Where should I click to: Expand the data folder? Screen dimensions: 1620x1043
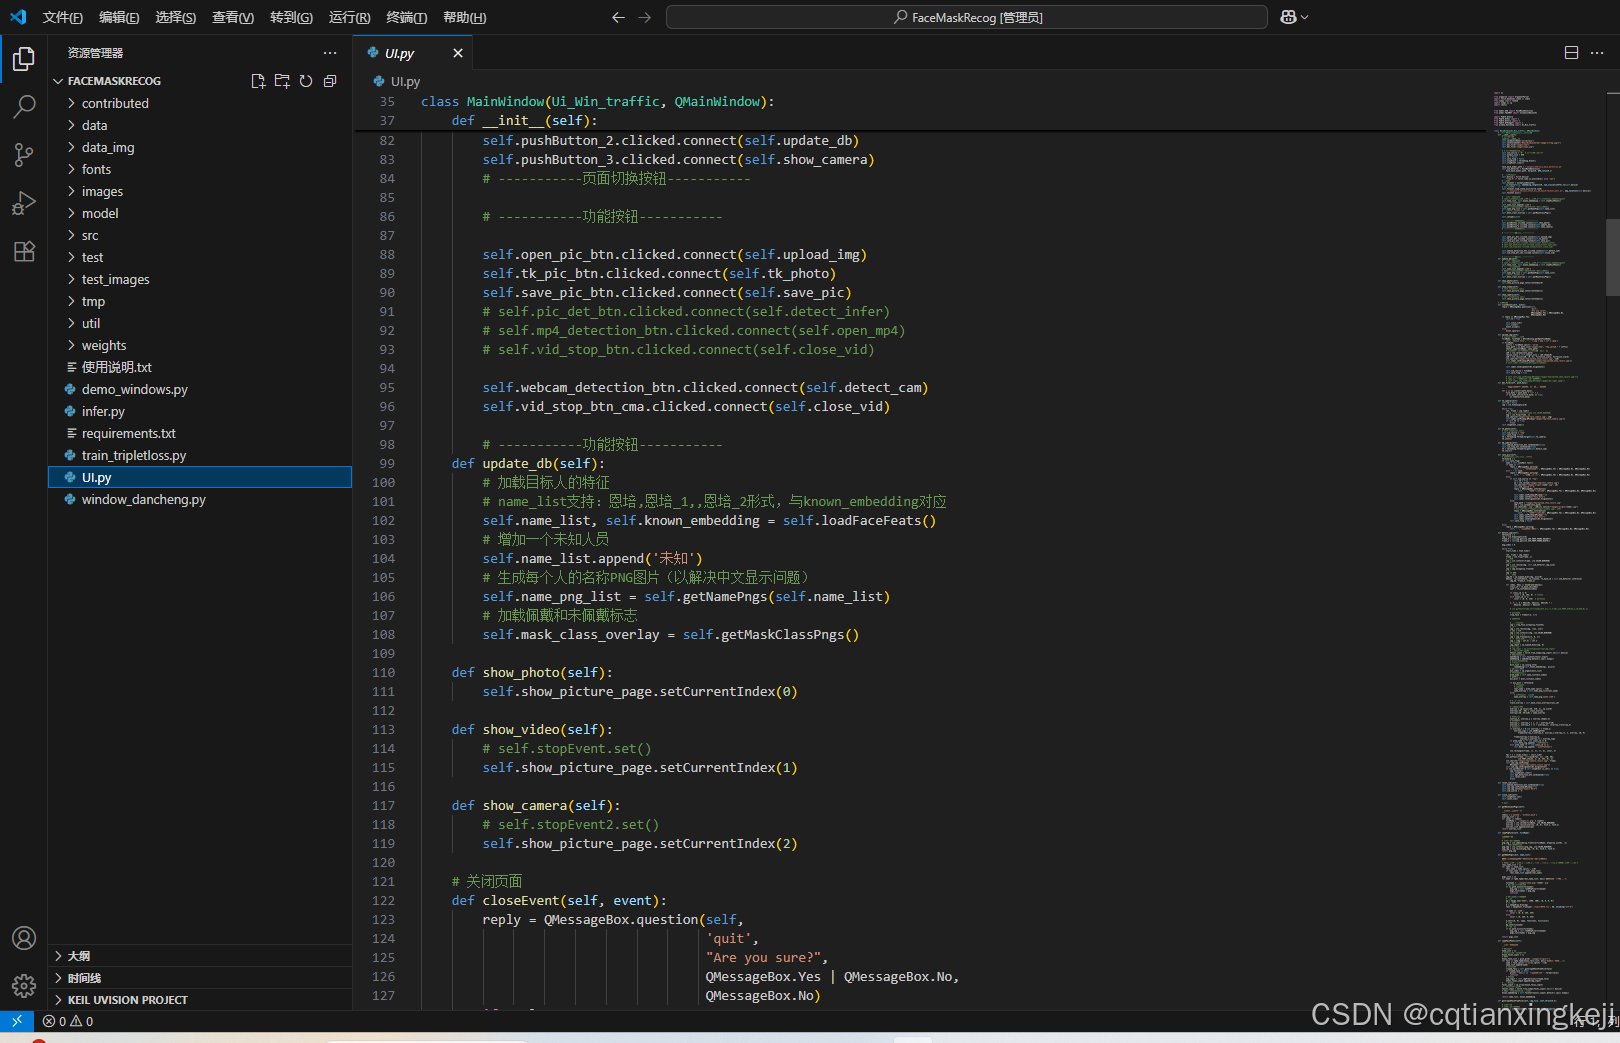(200, 125)
